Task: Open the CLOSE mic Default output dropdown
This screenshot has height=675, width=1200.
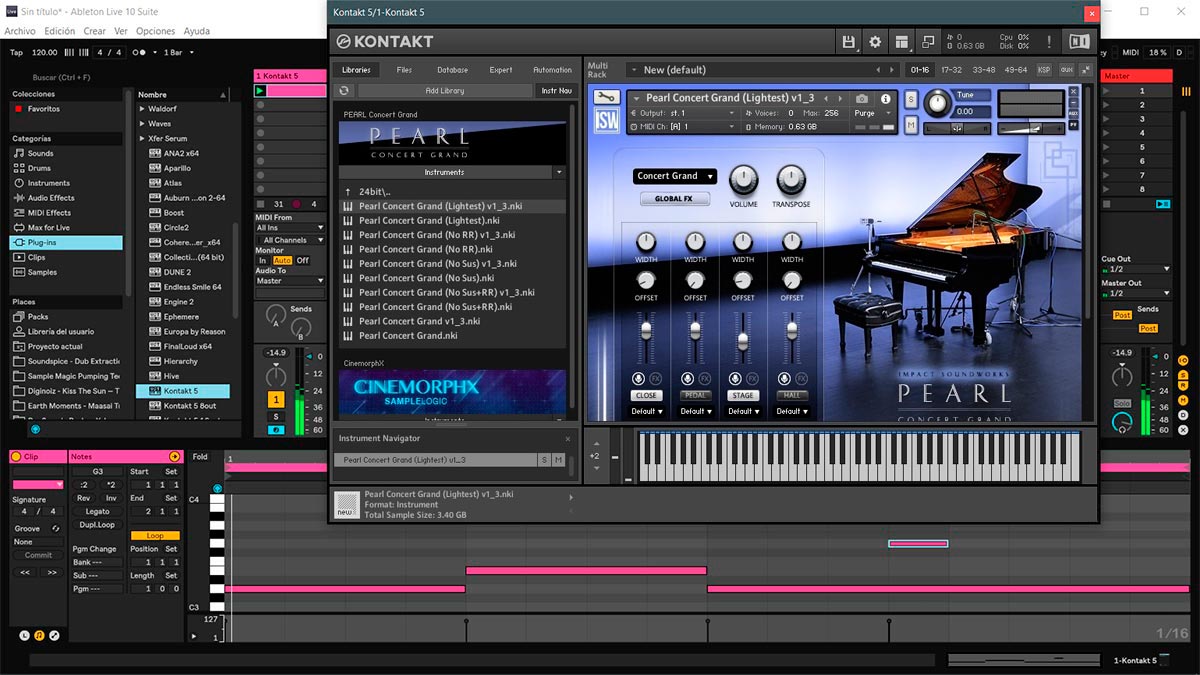Action: pyautogui.click(x=646, y=411)
